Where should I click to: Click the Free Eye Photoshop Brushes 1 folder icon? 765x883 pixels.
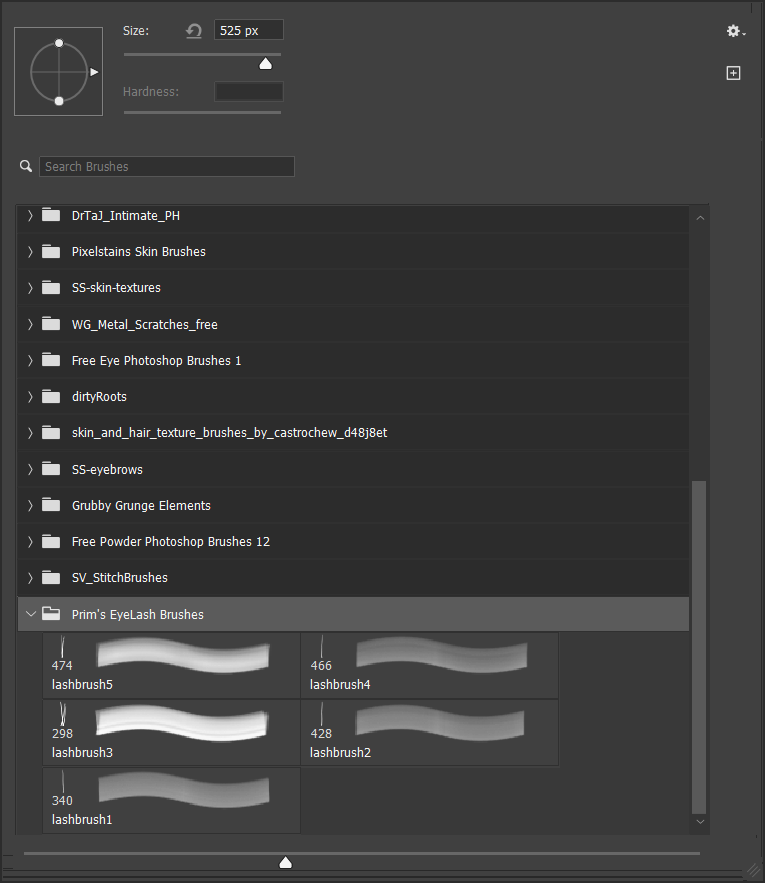point(51,360)
